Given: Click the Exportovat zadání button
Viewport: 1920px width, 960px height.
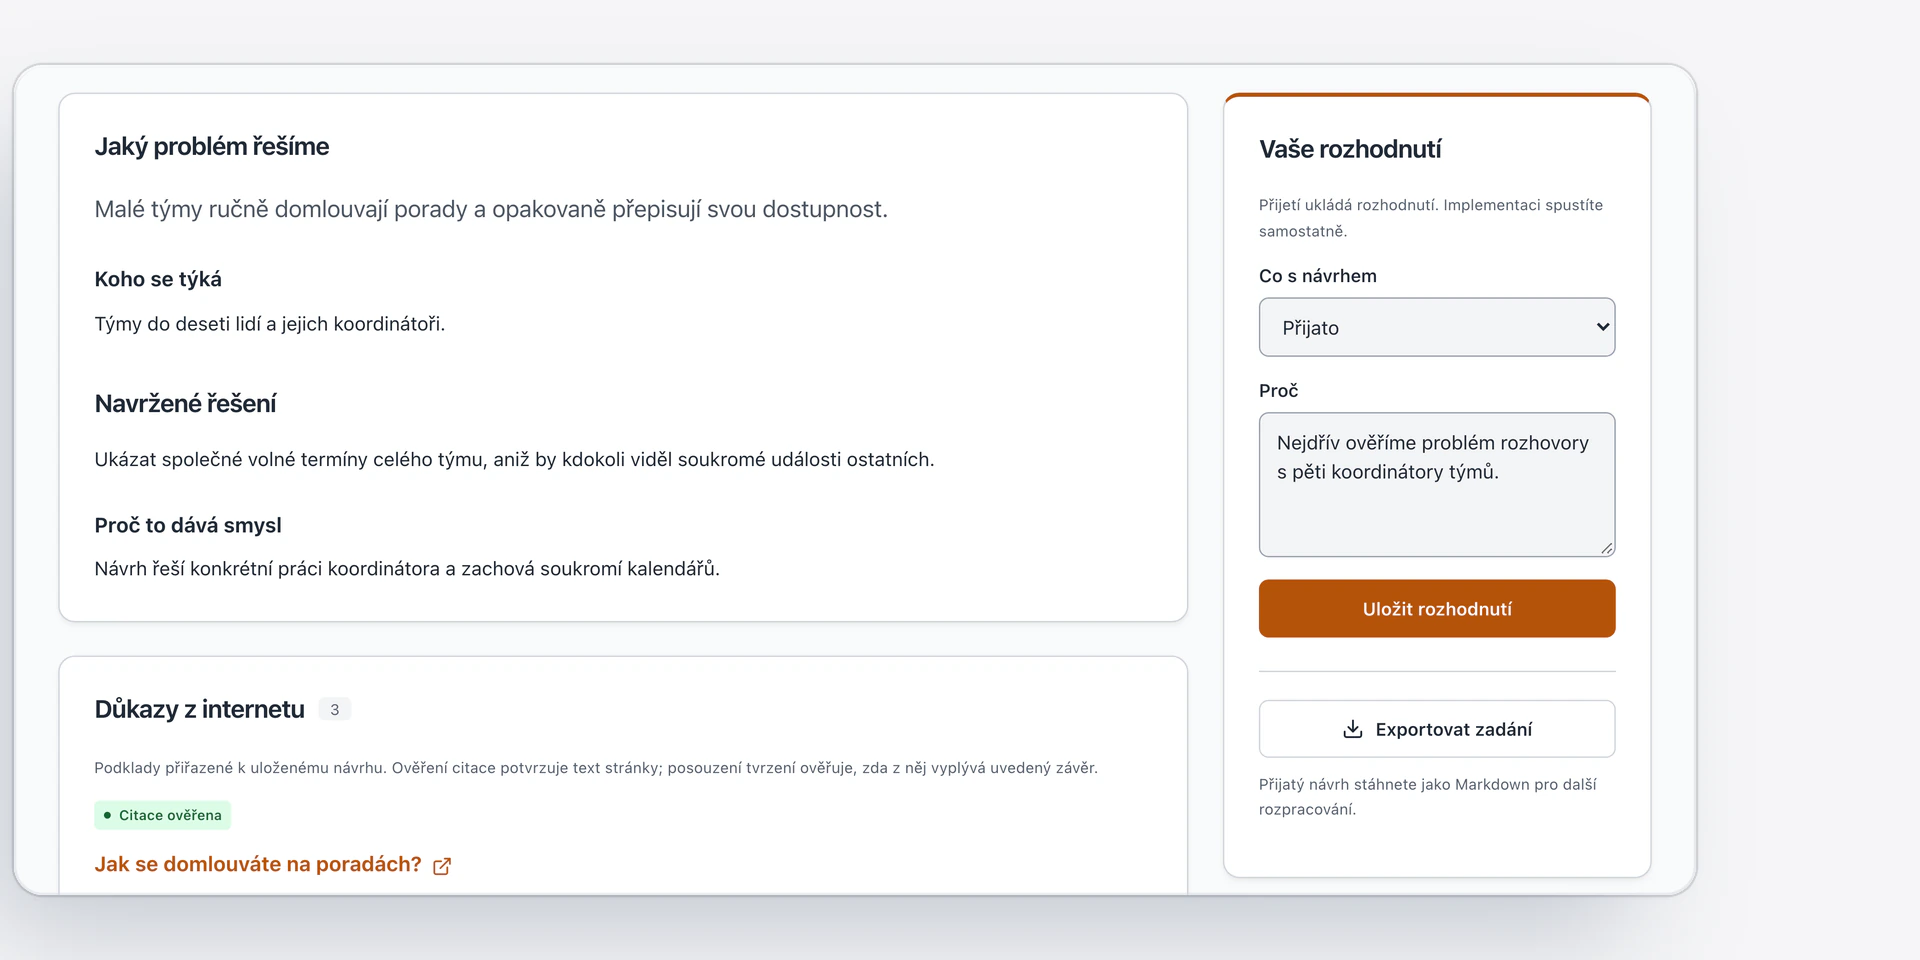Looking at the screenshot, I should tap(1437, 729).
